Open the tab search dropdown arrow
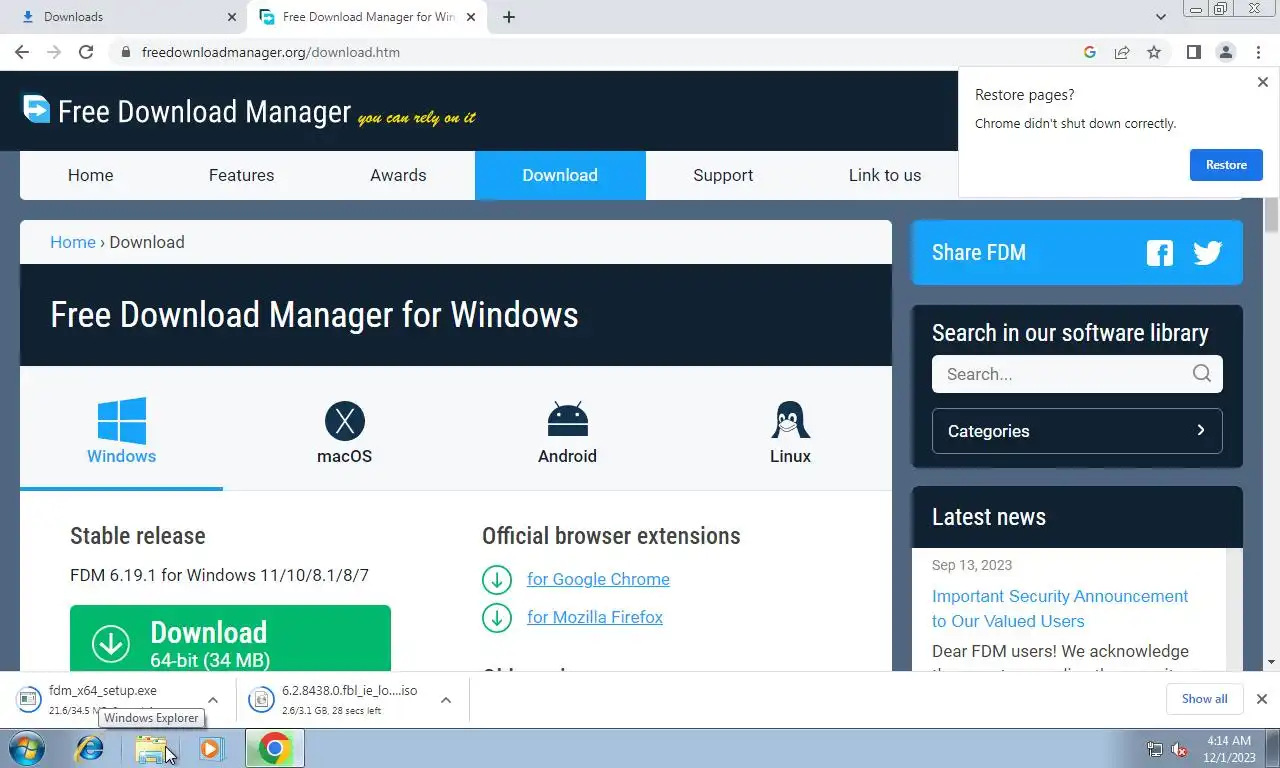This screenshot has height=768, width=1280. (x=1161, y=17)
